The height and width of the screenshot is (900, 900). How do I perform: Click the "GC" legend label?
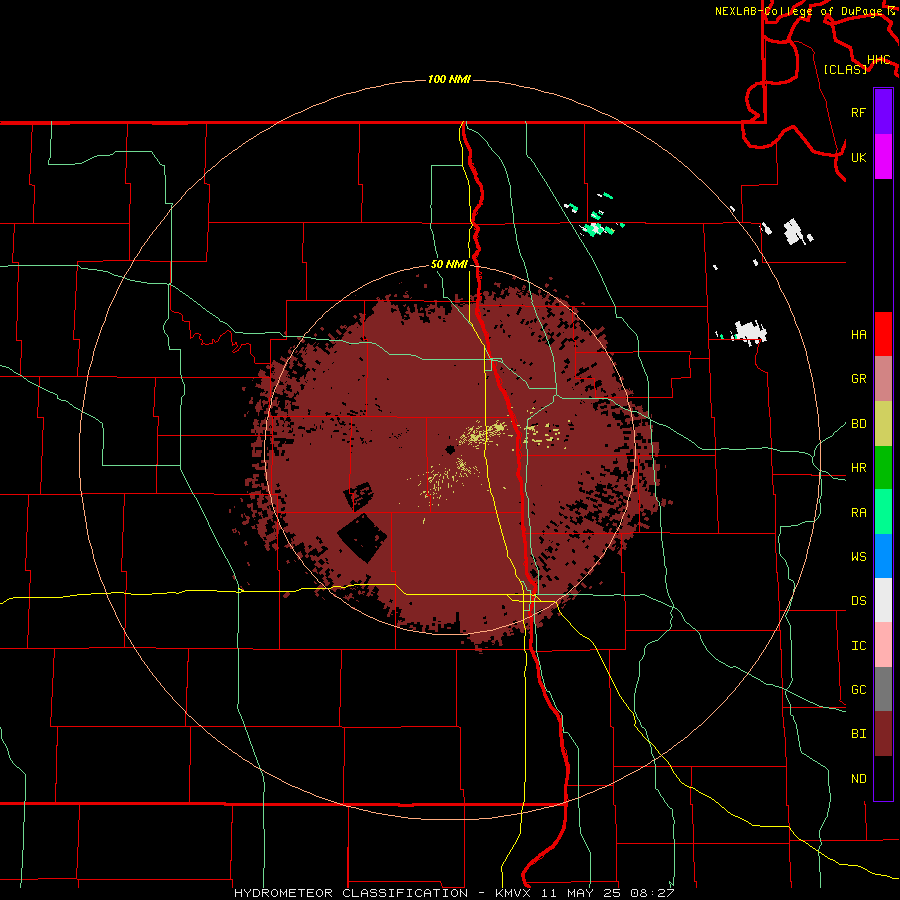click(858, 690)
